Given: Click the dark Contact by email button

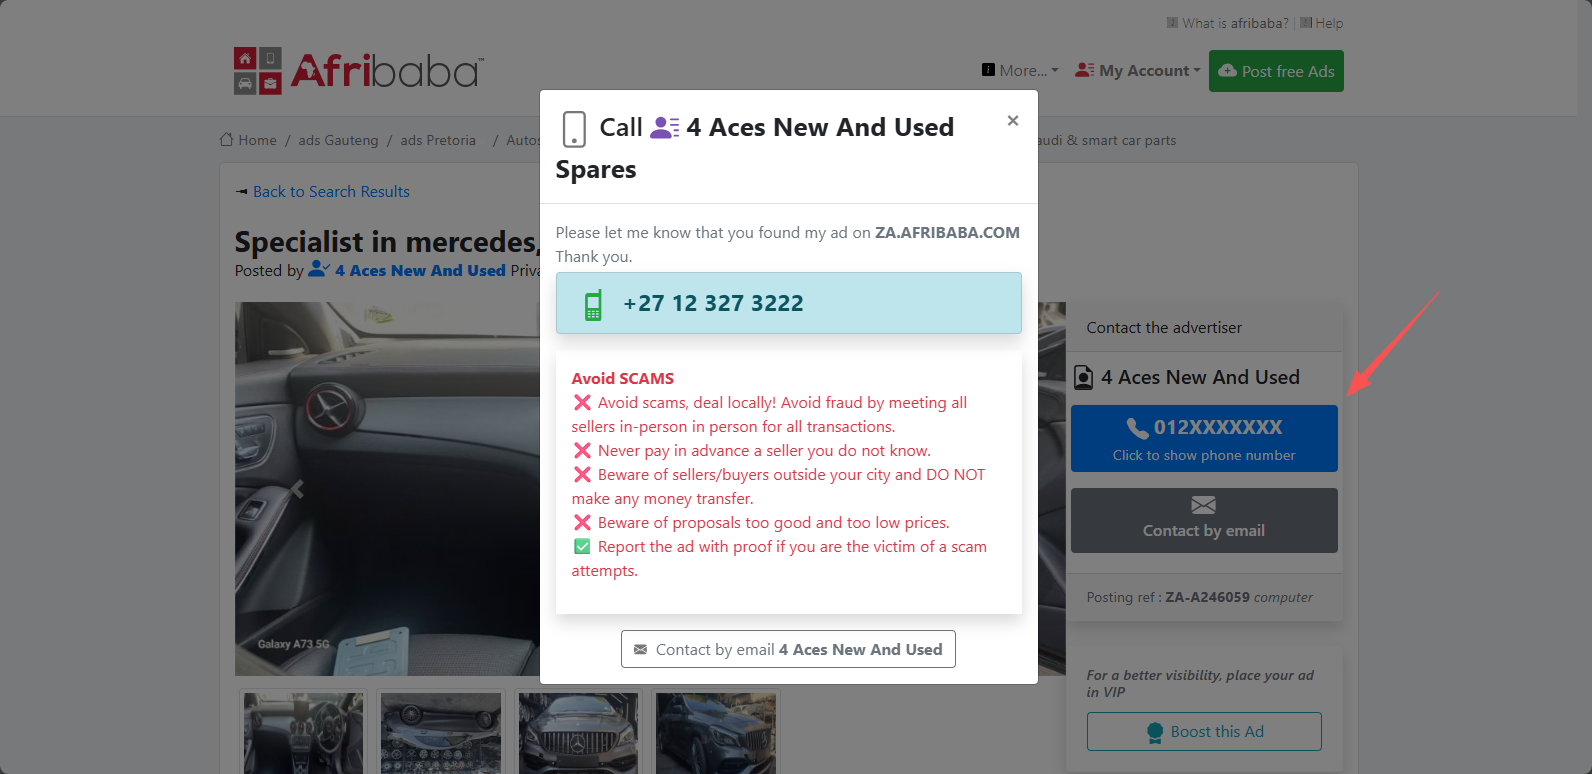Looking at the screenshot, I should click(1204, 520).
